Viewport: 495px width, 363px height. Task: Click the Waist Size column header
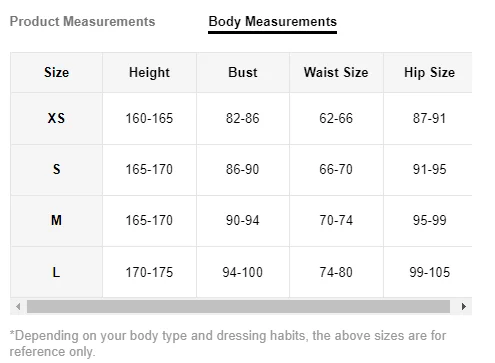coord(336,72)
